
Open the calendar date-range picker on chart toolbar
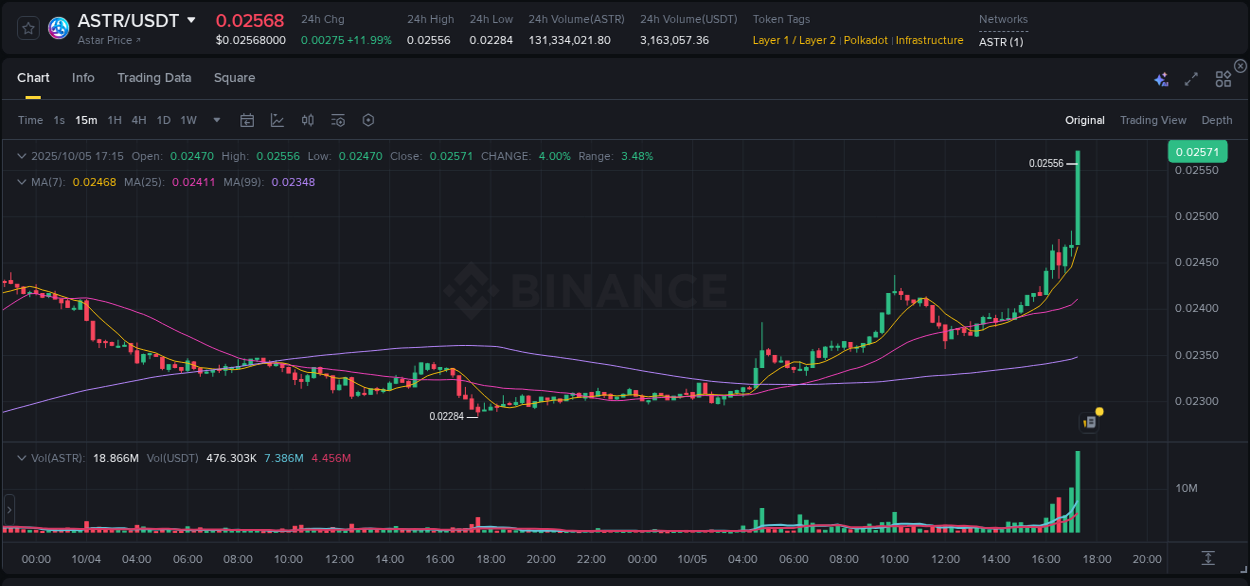[x=247, y=120]
